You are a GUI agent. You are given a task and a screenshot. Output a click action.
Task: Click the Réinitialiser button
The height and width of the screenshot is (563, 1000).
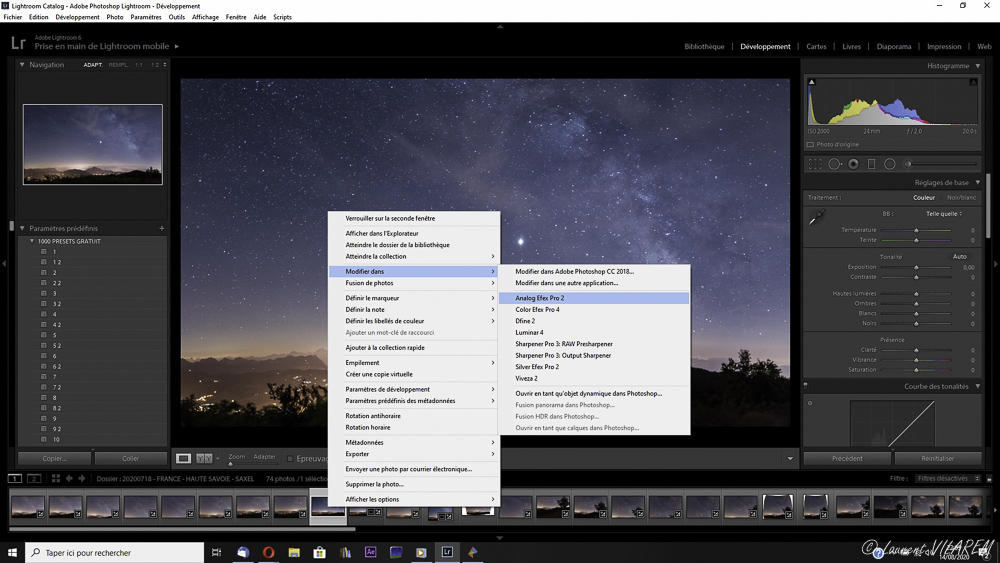(937, 459)
